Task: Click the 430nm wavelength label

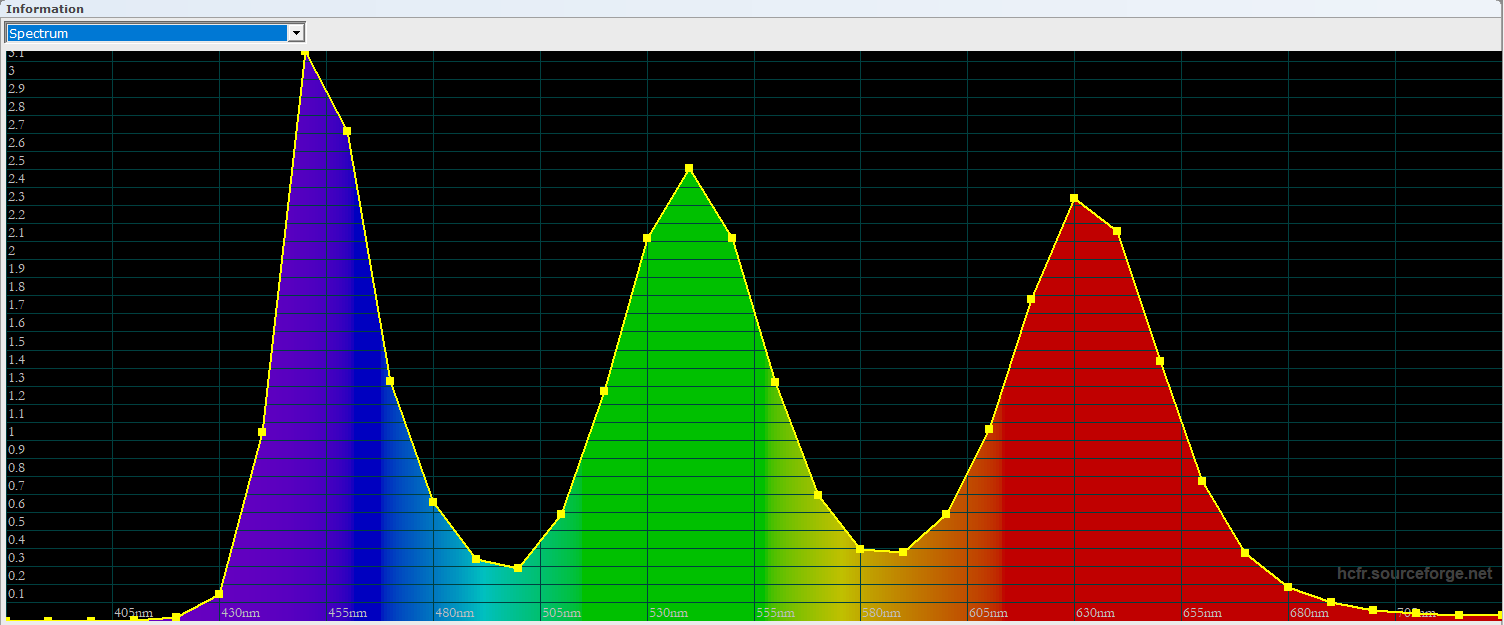Action: (240, 612)
